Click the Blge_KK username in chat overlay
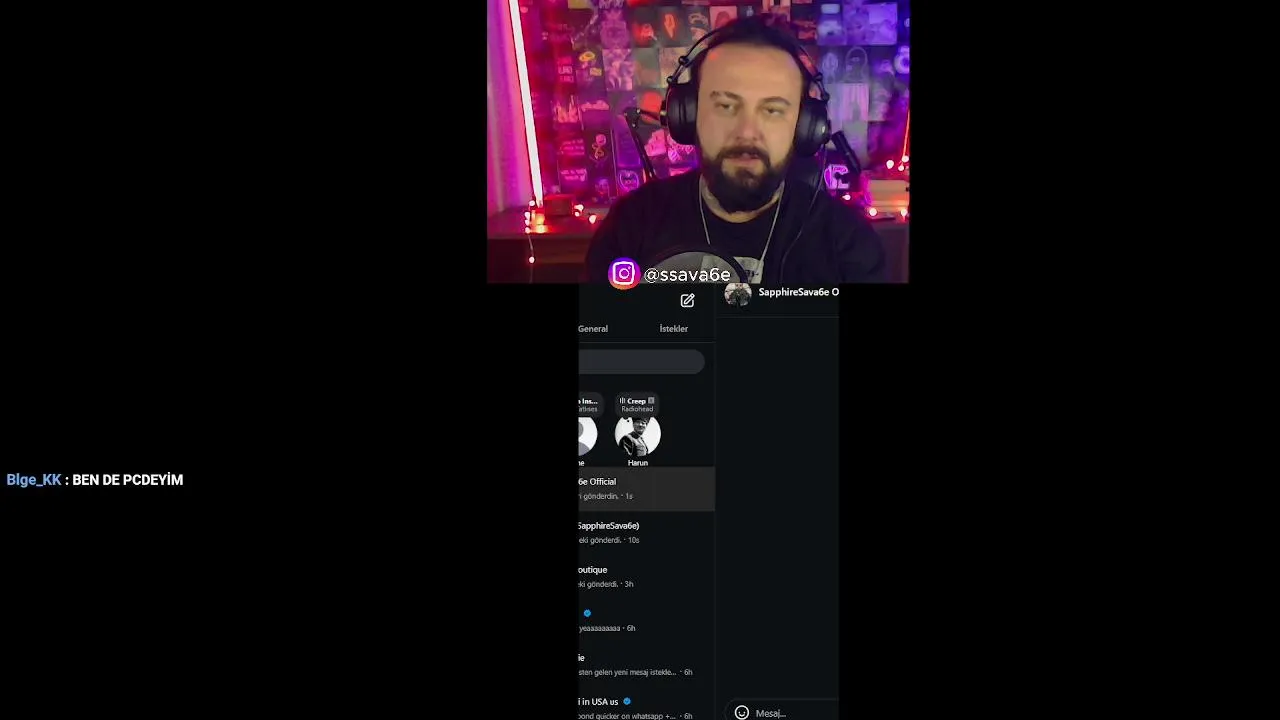 coord(34,480)
